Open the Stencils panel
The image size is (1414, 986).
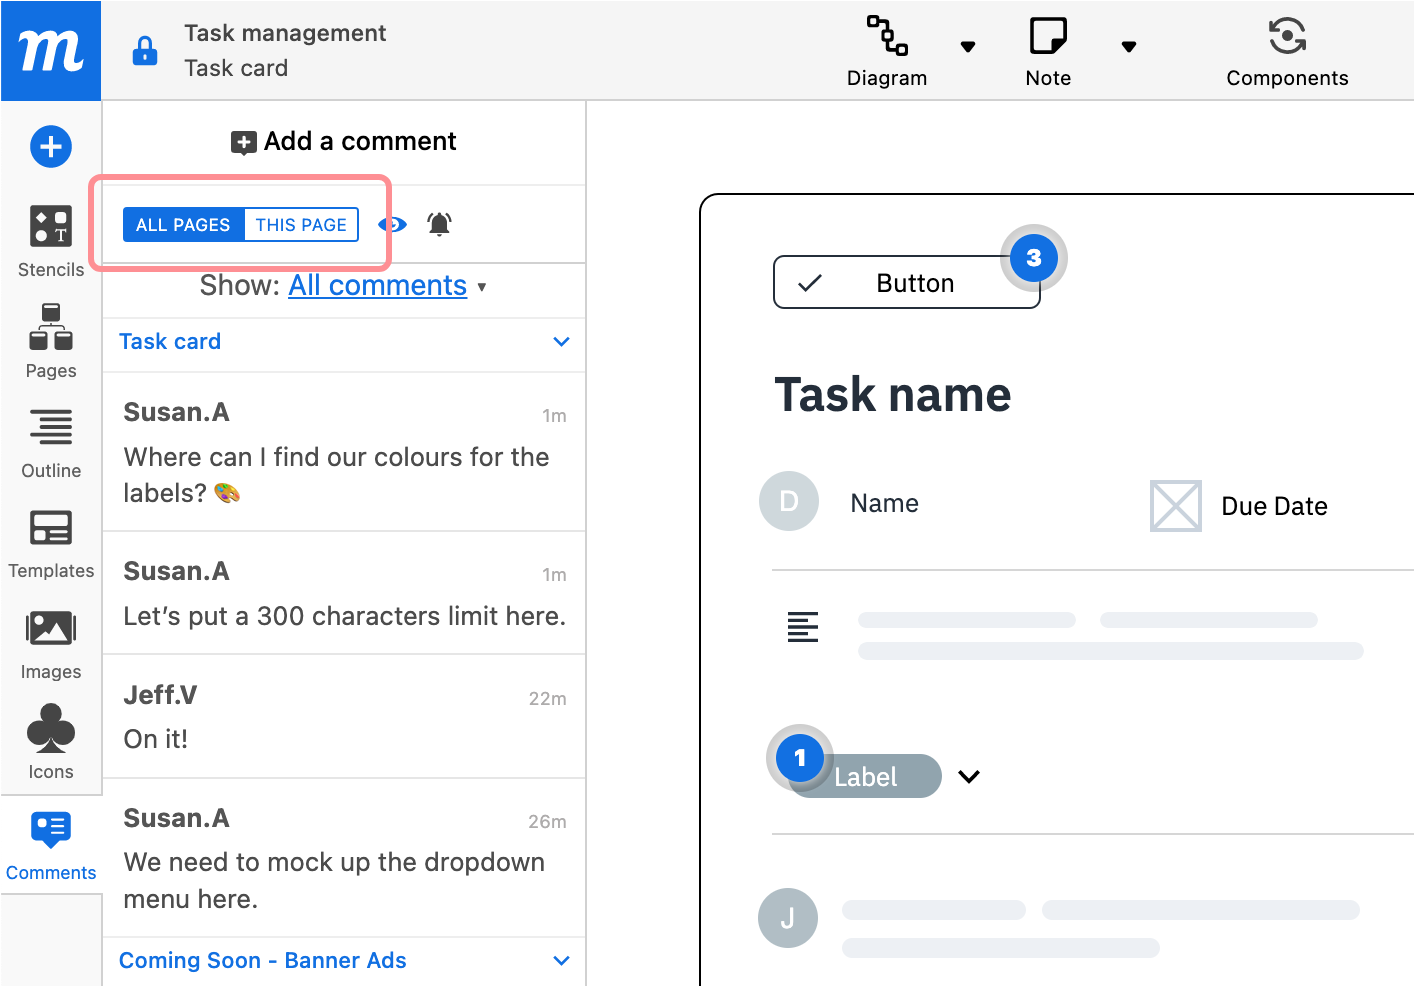51,241
